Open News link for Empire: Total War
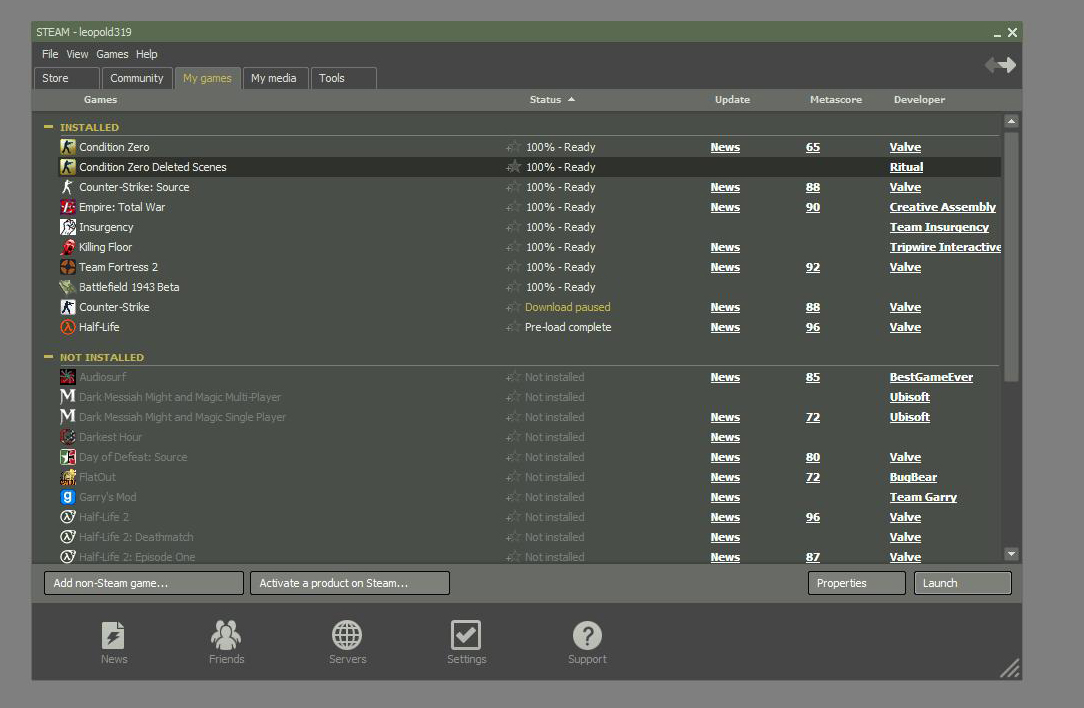Screen dimensions: 1084x708 [x=725, y=207]
